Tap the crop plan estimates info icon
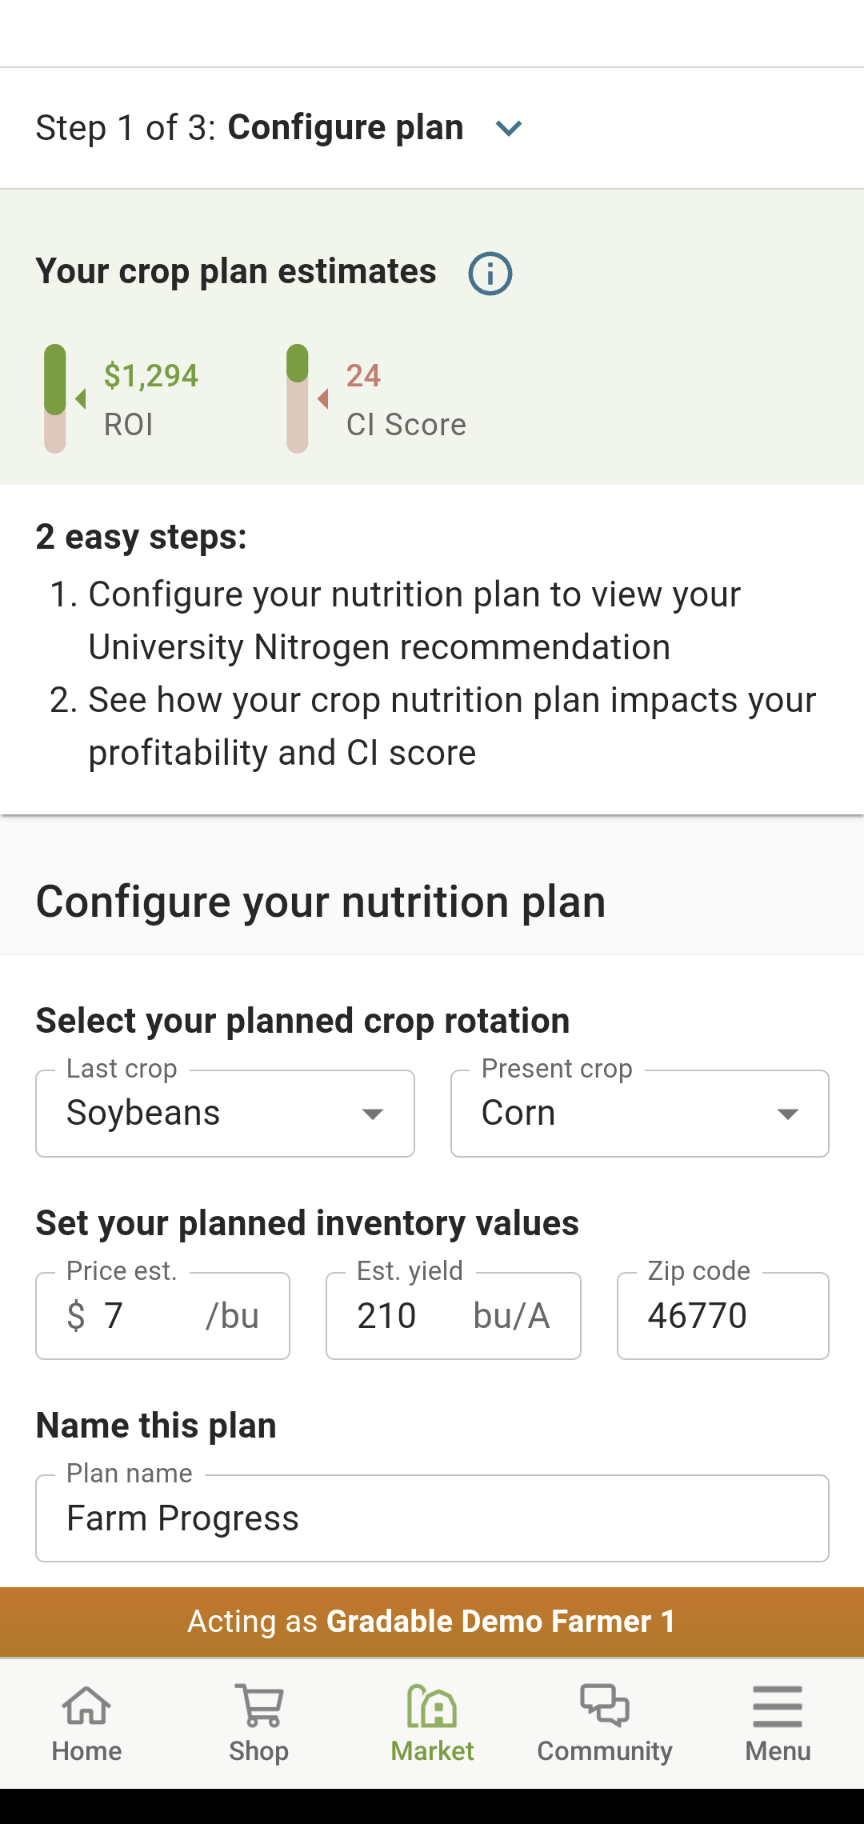The height and width of the screenshot is (1824, 864). click(490, 273)
